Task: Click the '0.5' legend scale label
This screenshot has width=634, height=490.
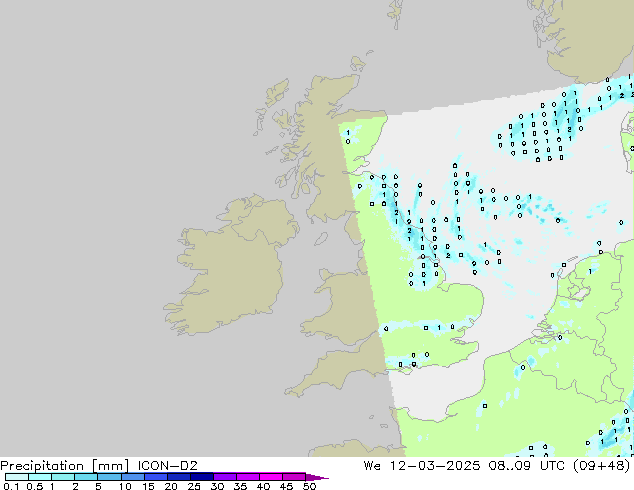Action: [35, 486]
